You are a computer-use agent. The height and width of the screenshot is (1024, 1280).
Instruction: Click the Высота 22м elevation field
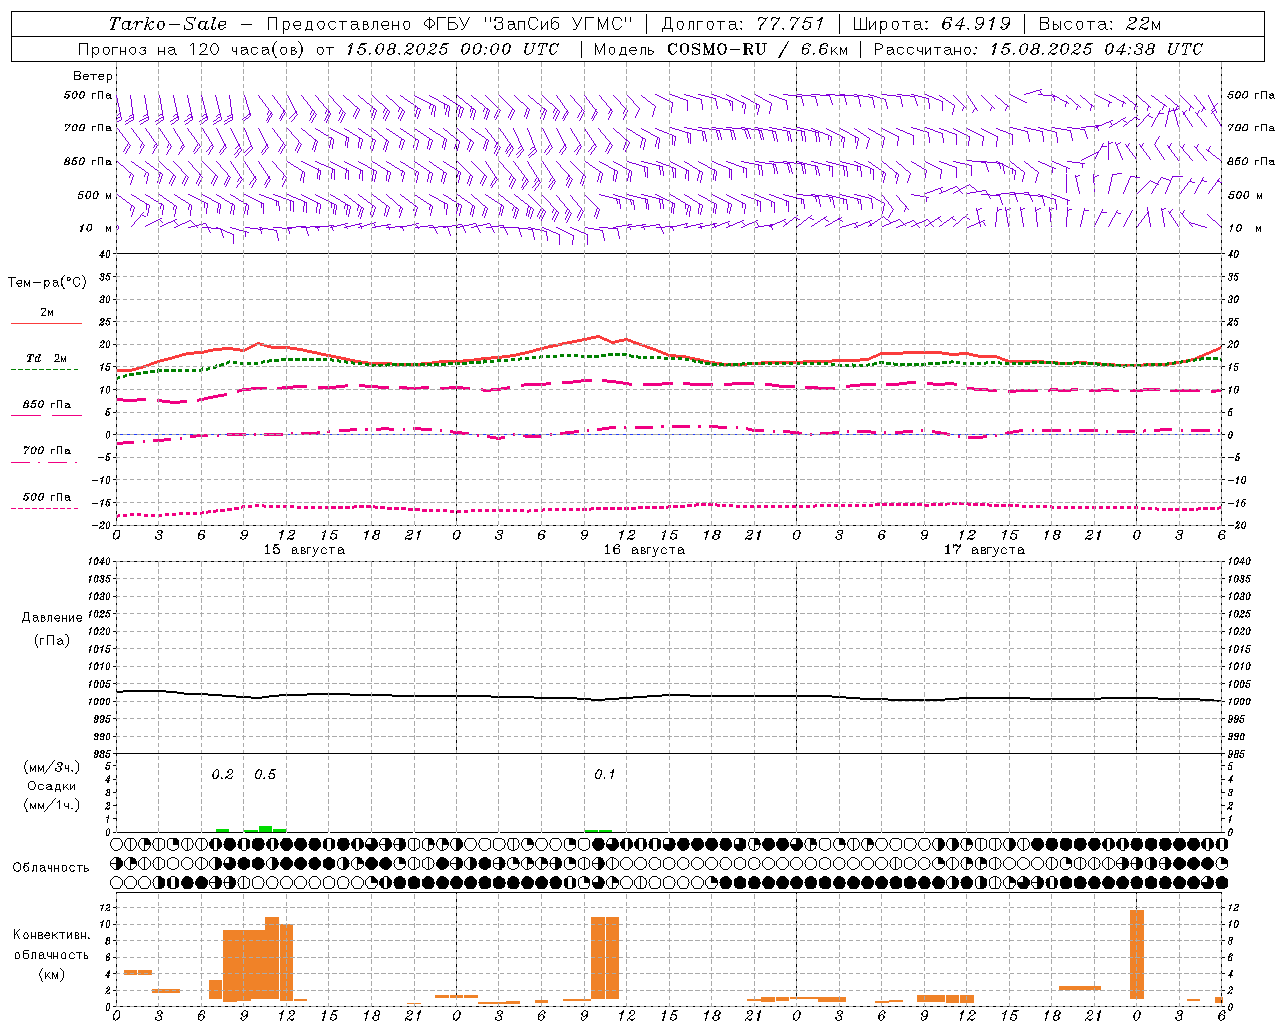click(1099, 24)
